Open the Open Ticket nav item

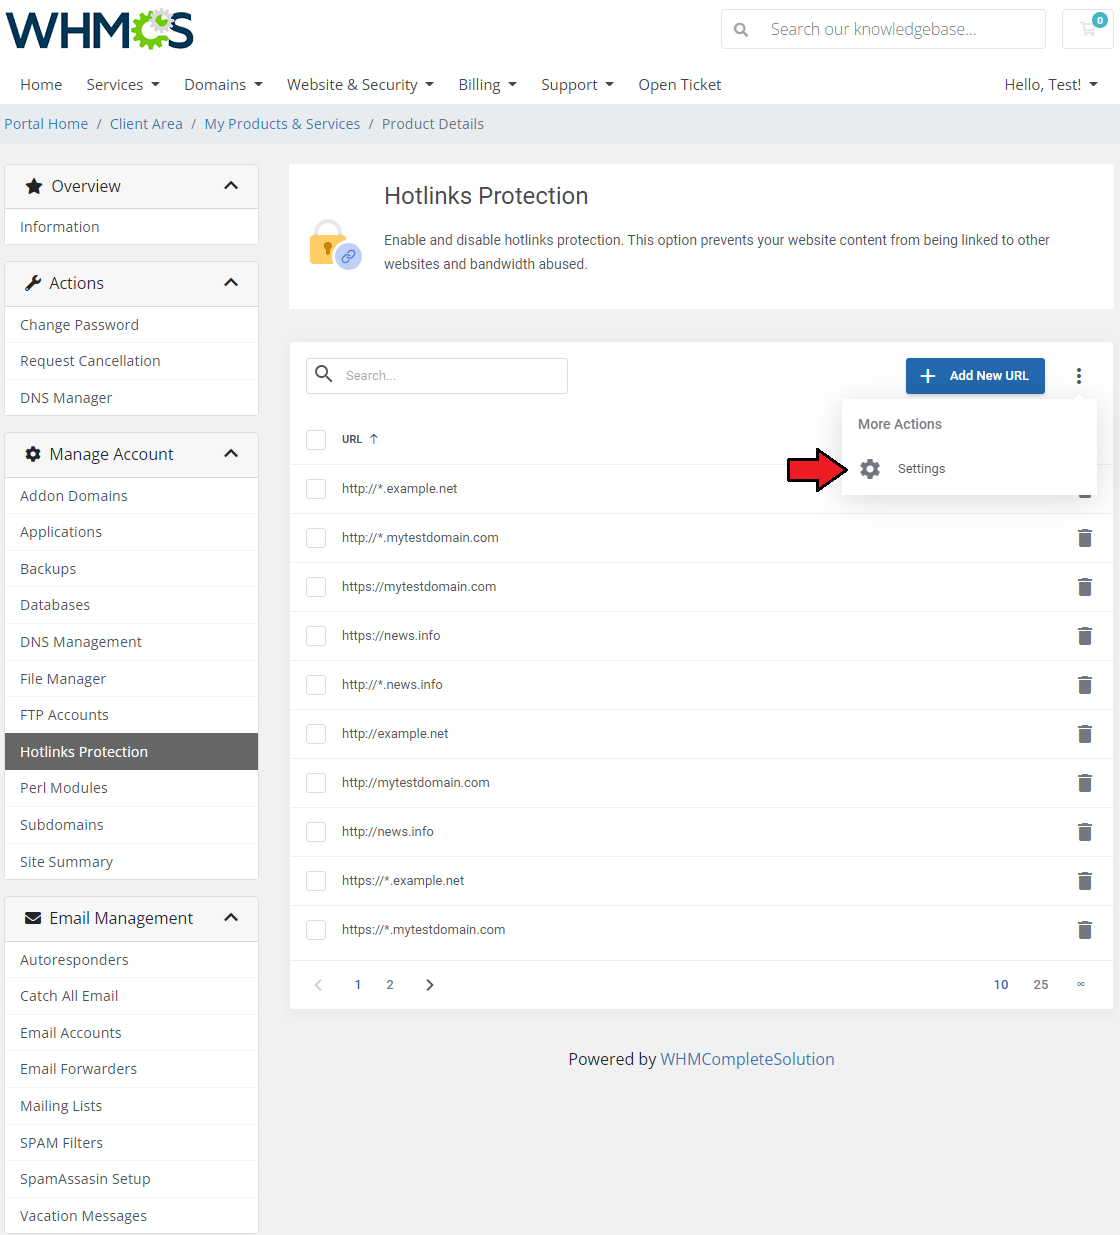coord(680,85)
